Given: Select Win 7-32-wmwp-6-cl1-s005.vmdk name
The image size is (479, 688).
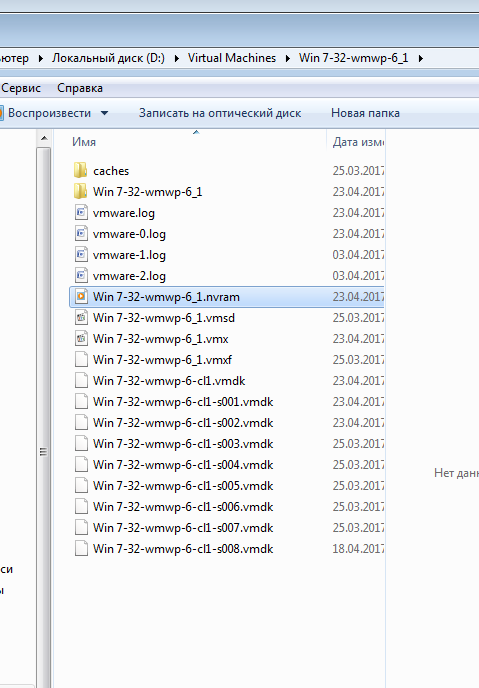Looking at the screenshot, I should [x=183, y=487].
